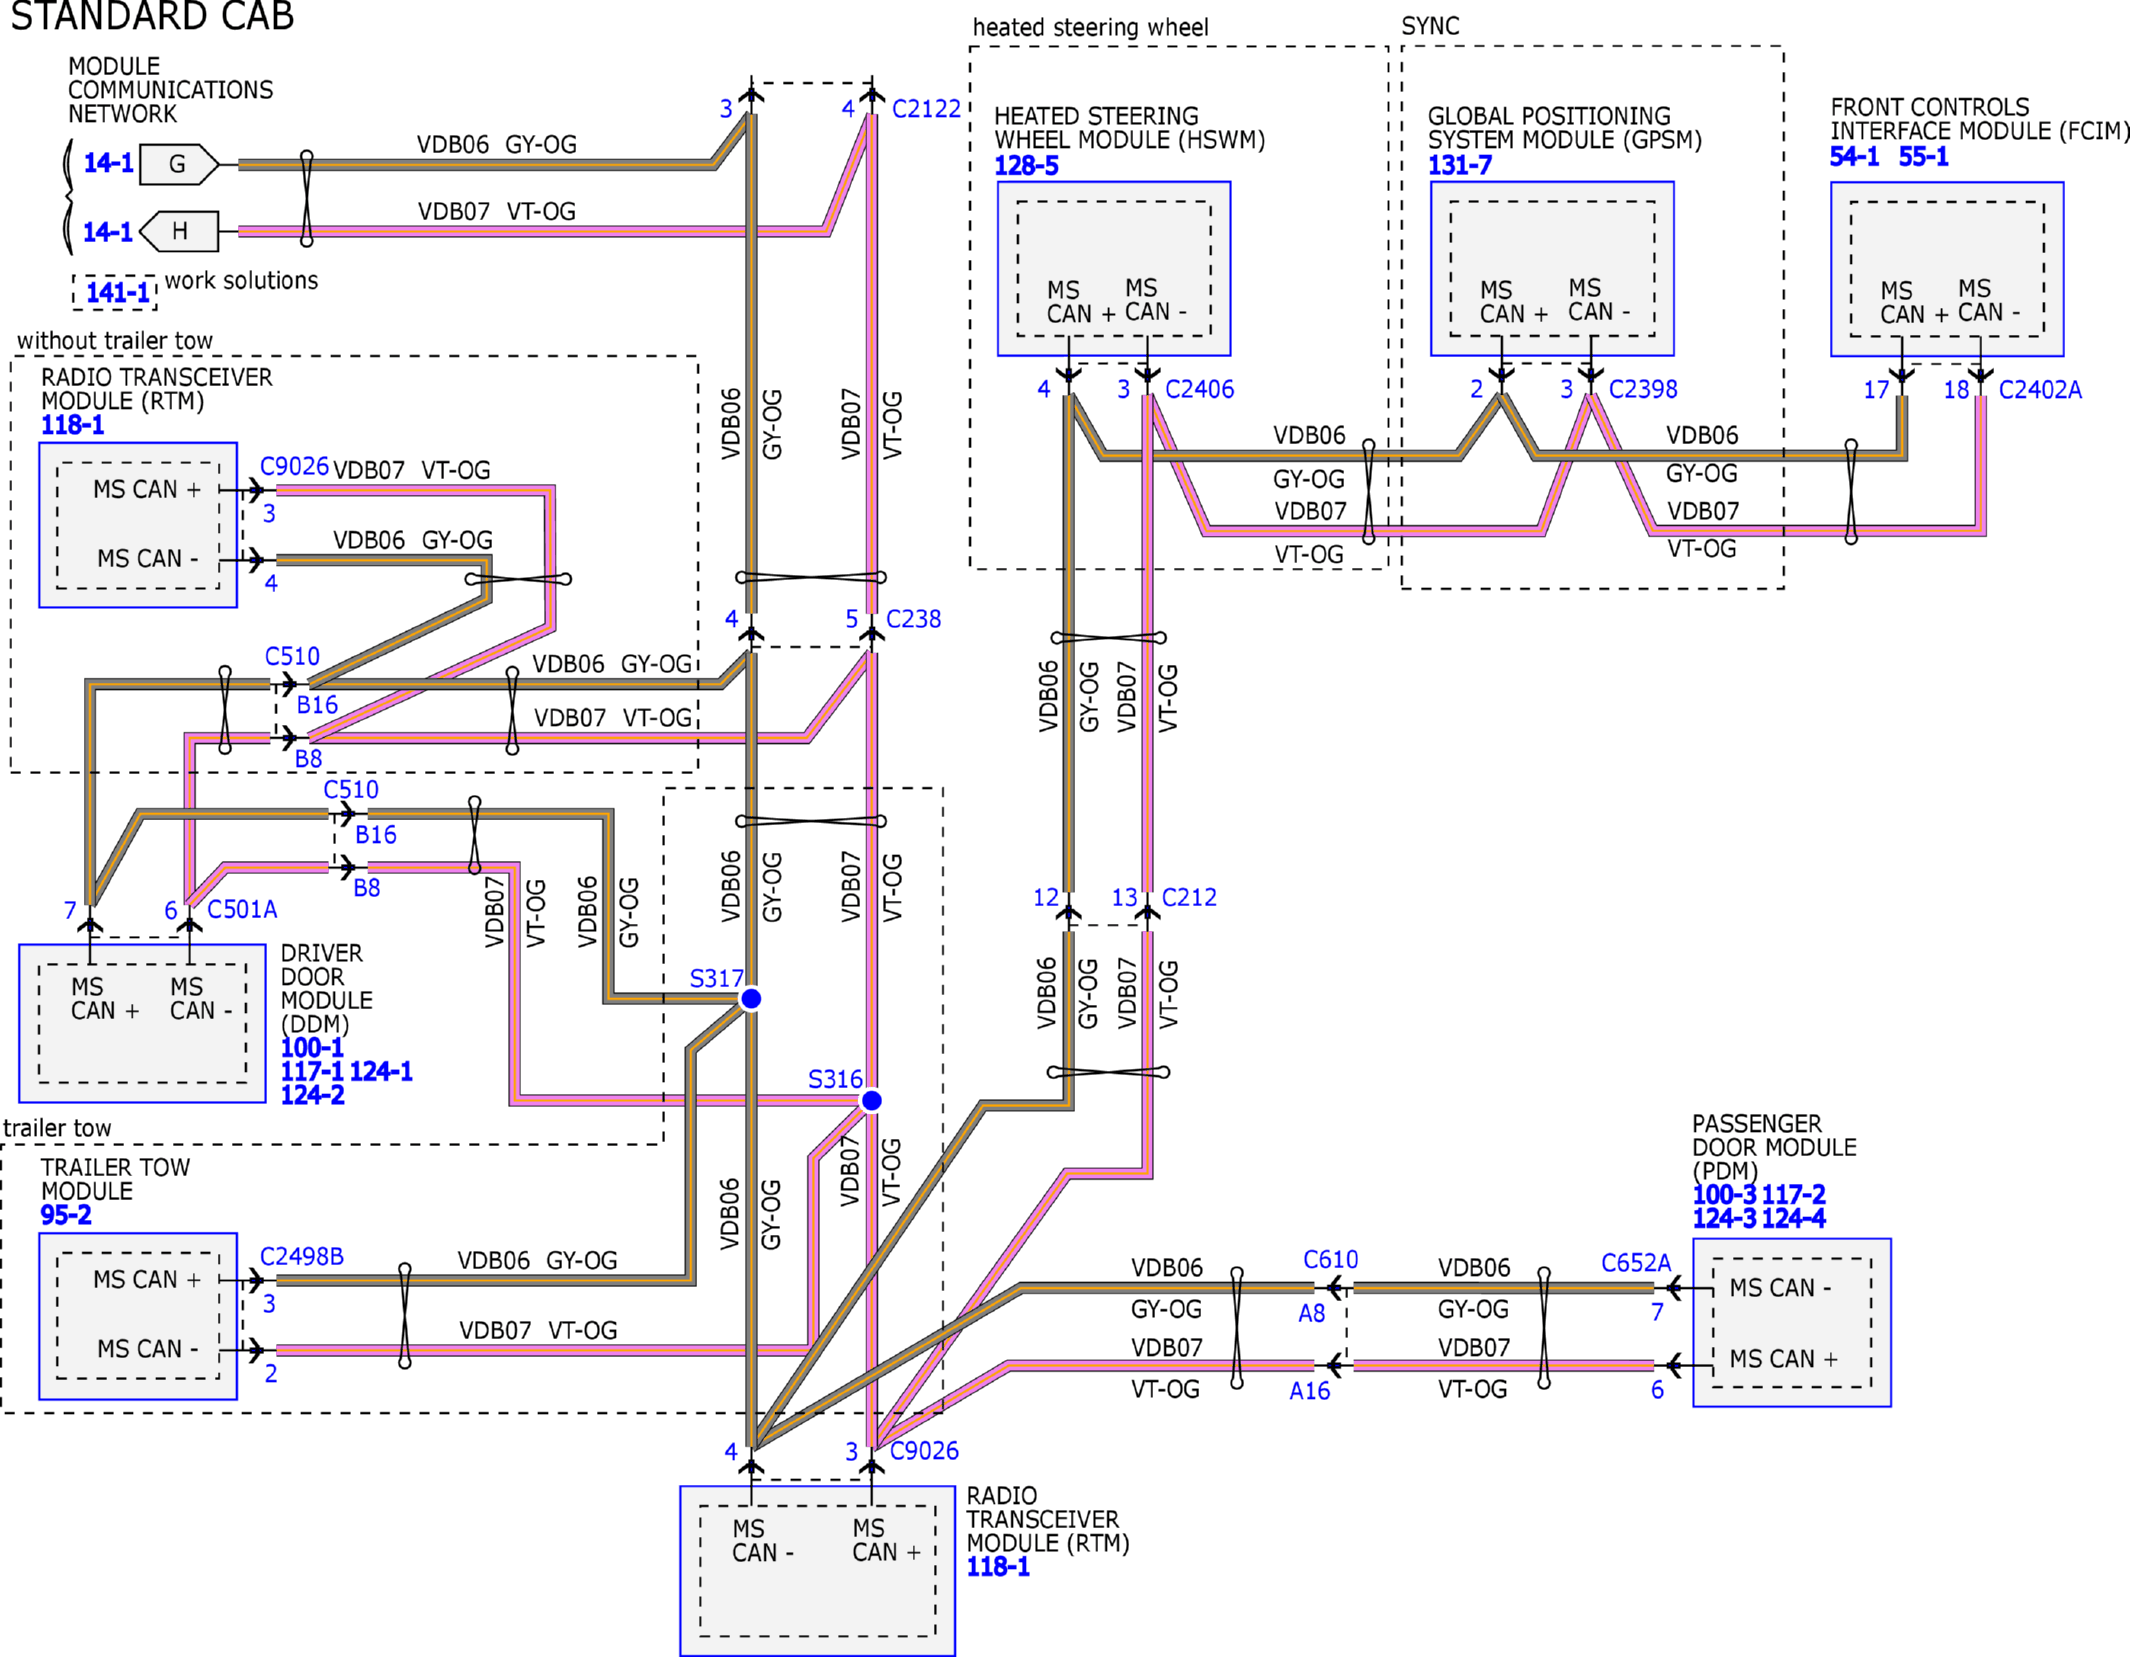The width and height of the screenshot is (2130, 1657).
Task: Click the H connector arrow symbol
Action: 179,231
